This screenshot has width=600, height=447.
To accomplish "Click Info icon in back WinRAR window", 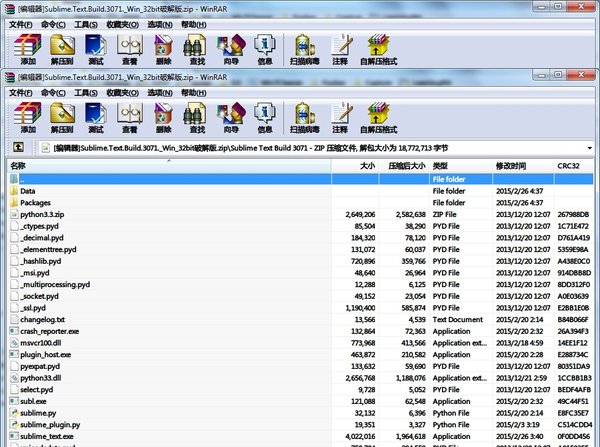I will (x=265, y=49).
